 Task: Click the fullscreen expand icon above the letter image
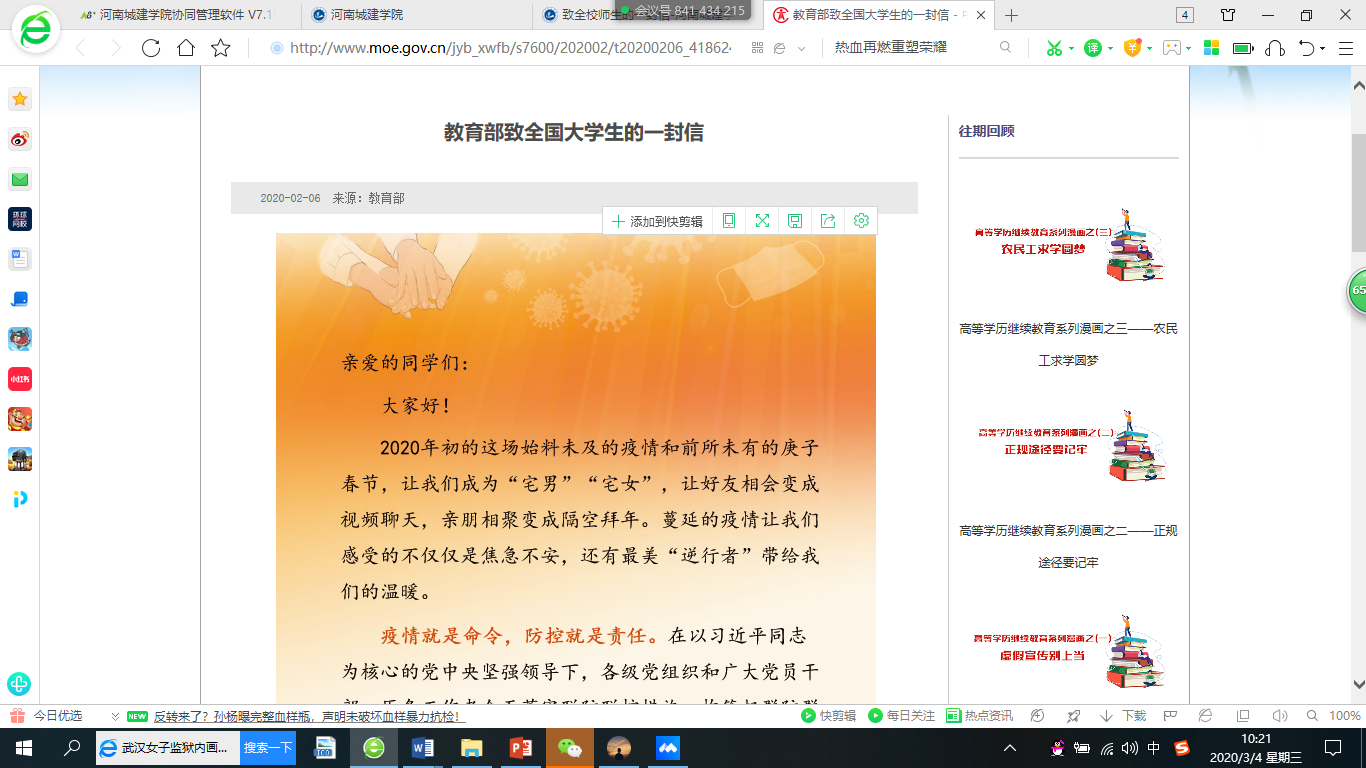click(x=762, y=221)
